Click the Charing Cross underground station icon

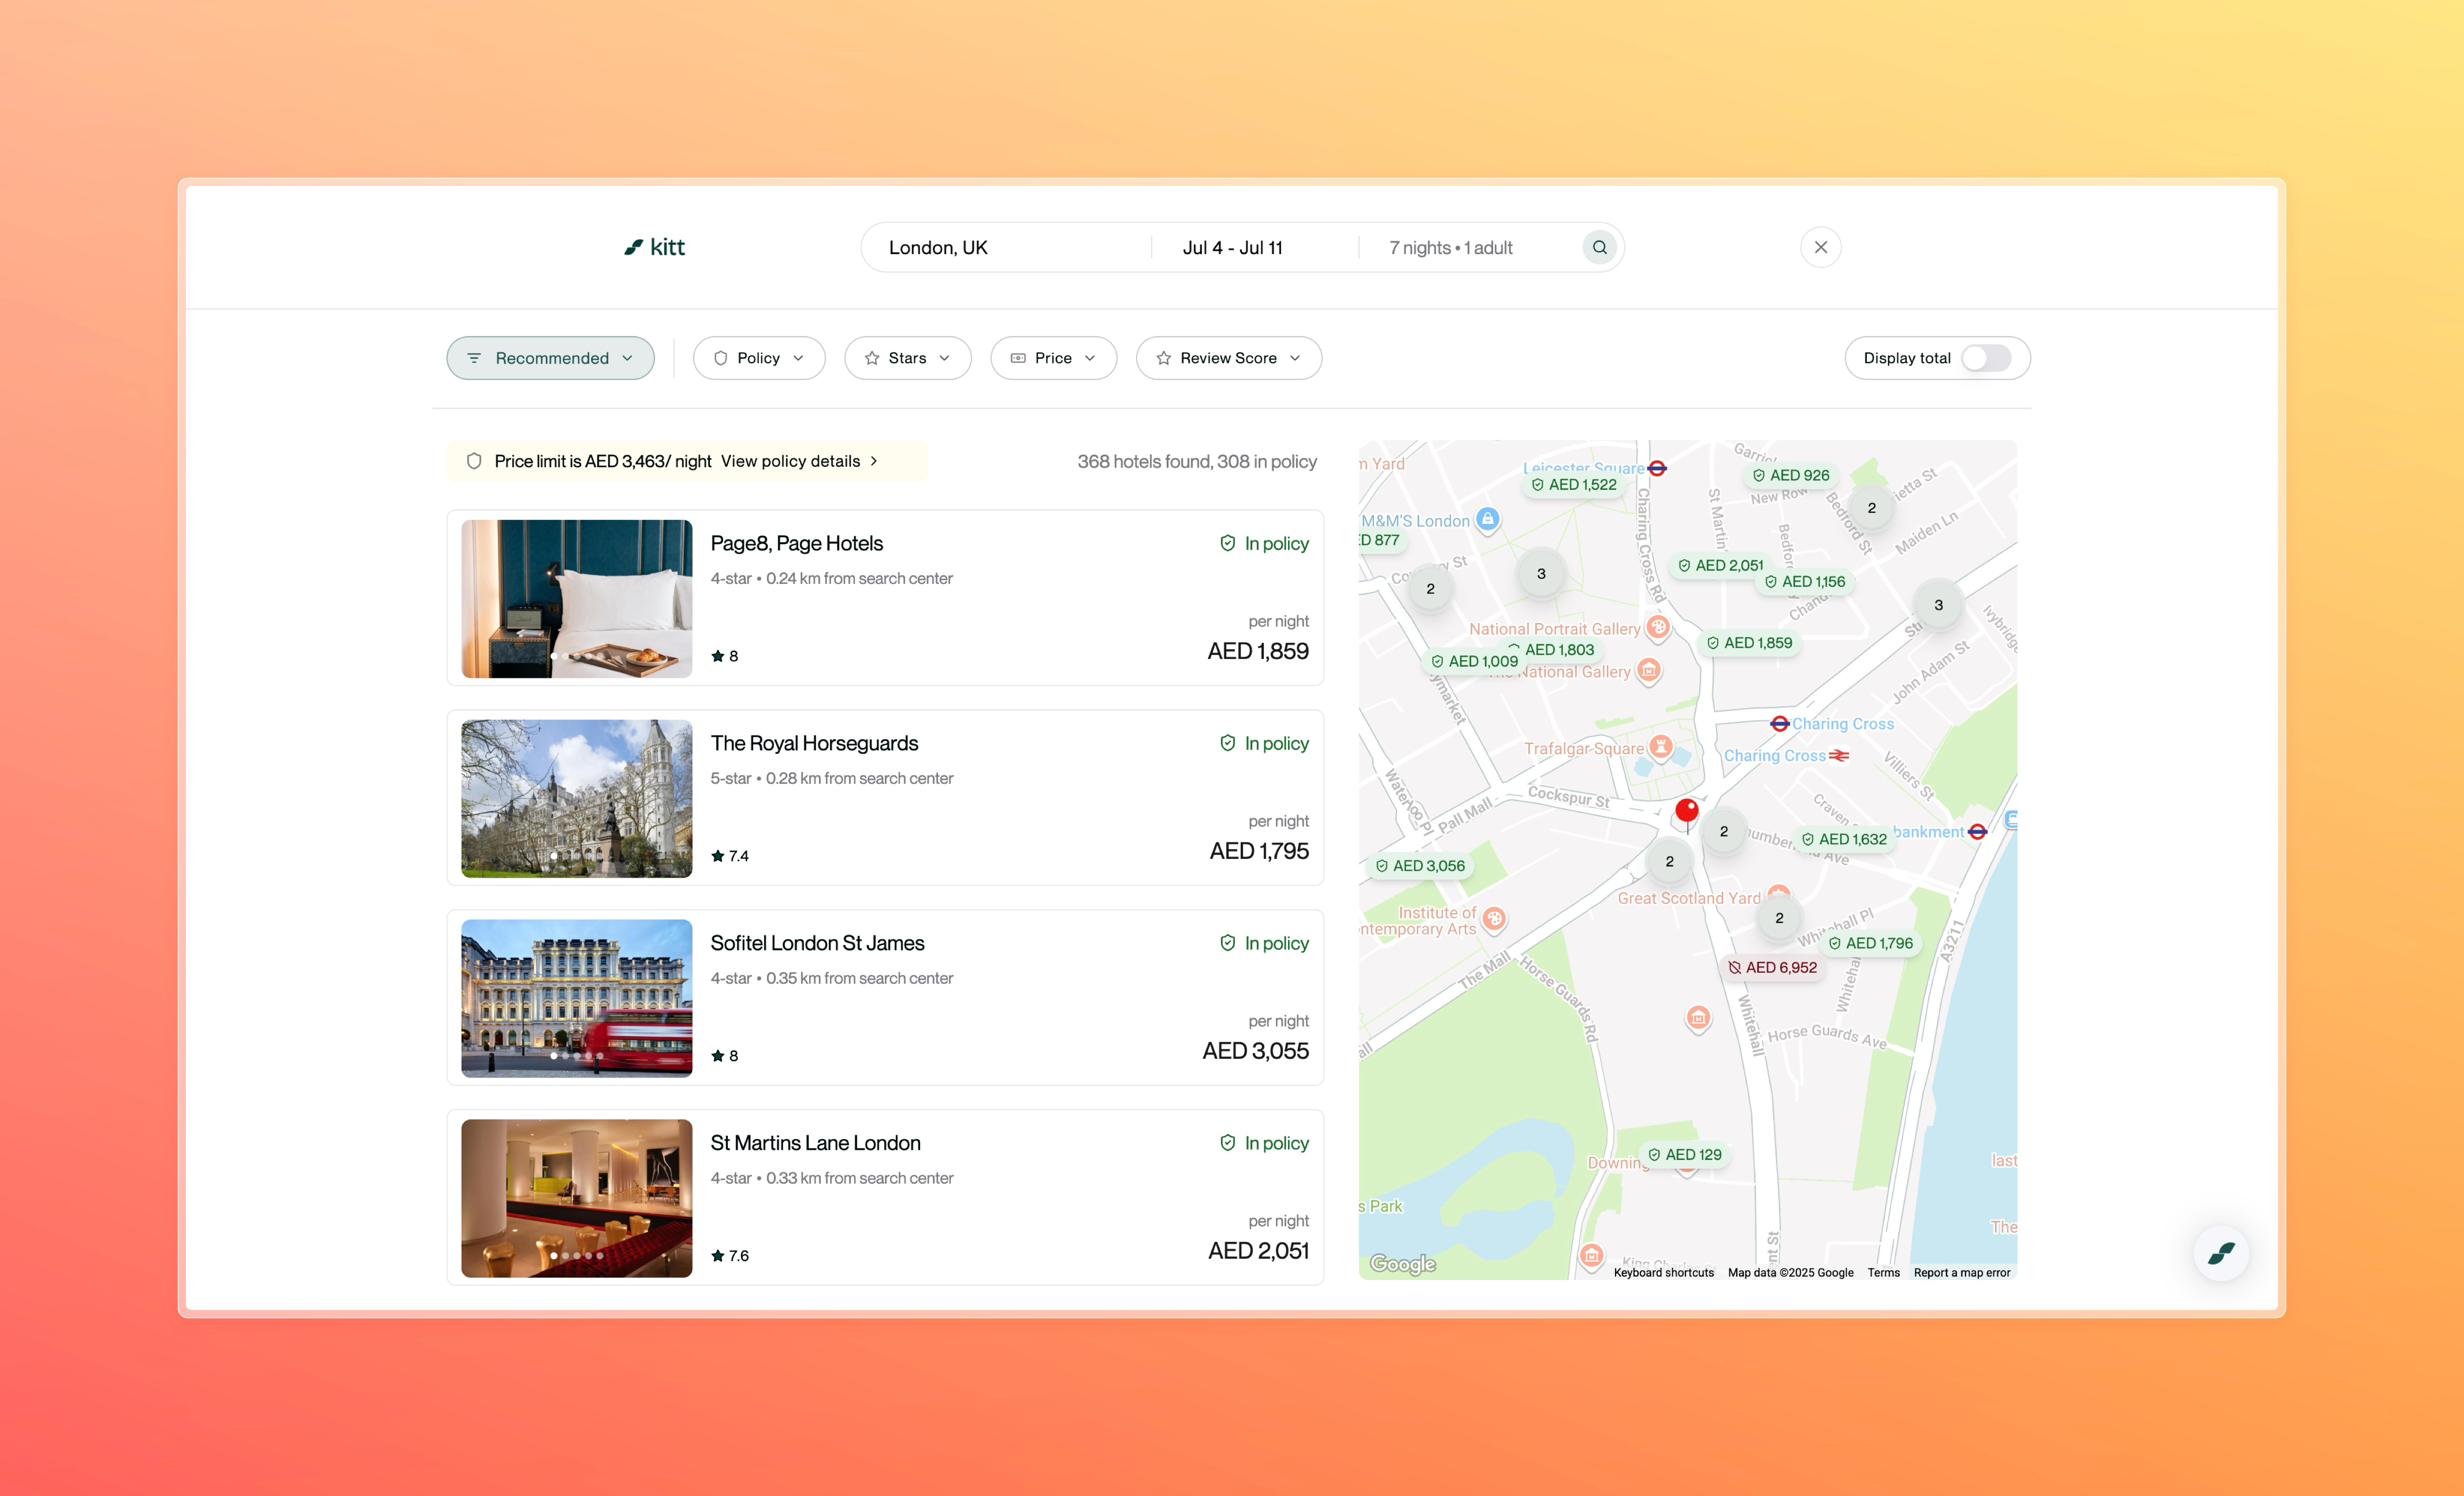(x=1779, y=723)
